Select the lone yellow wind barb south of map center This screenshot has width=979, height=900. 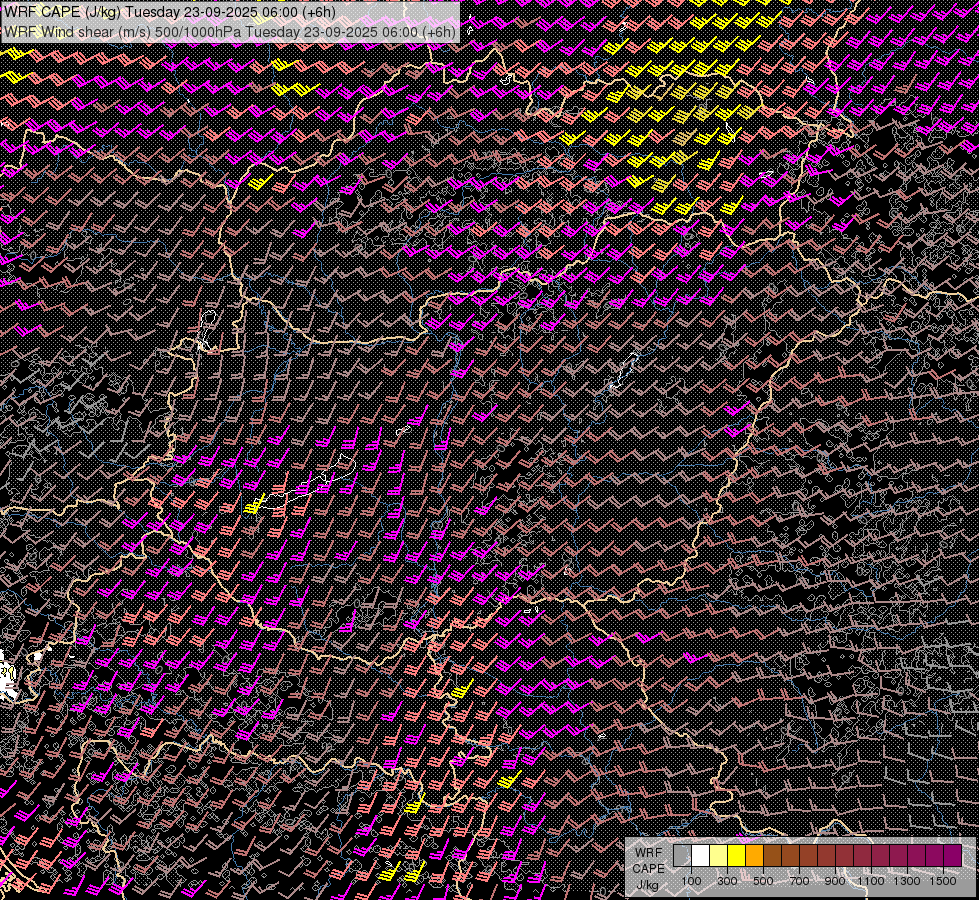click(x=461, y=689)
